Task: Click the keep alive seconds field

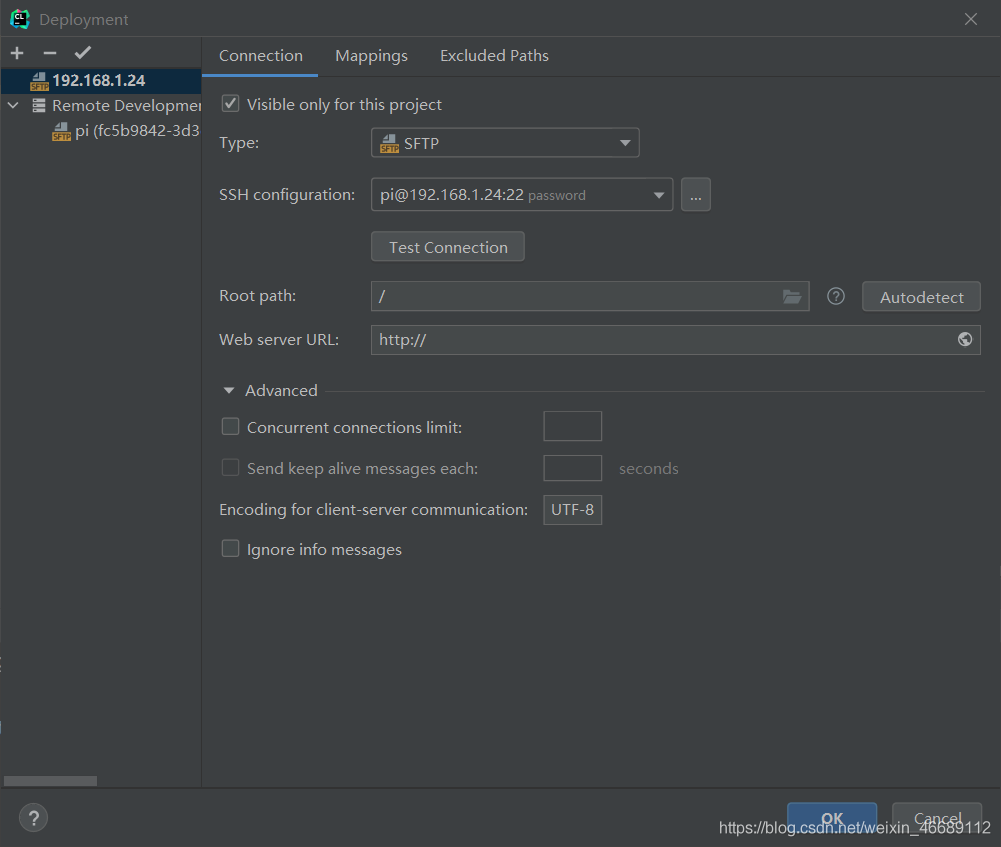Action: pos(573,468)
